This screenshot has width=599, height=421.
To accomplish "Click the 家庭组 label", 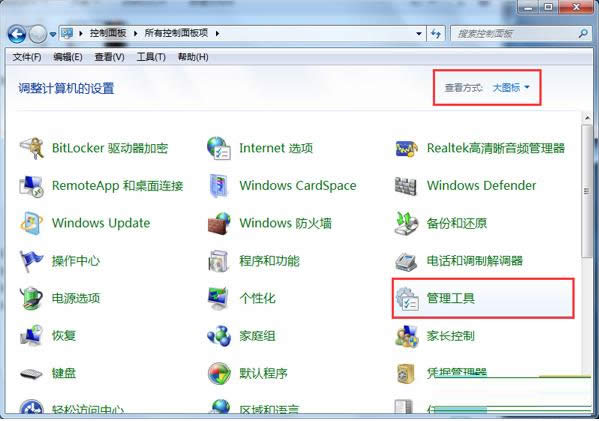I will [x=257, y=336].
